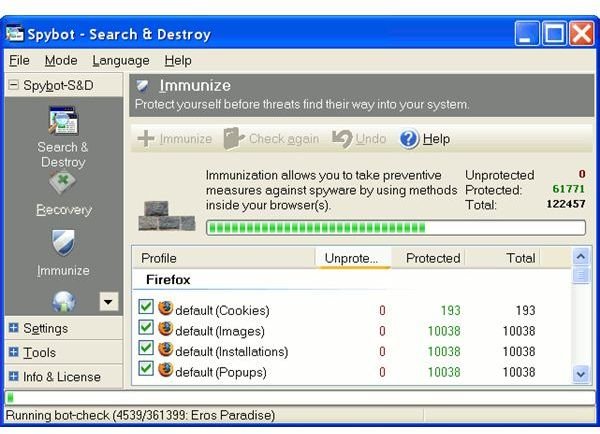Open the Search & Destroy sidebar icon
Viewport: 600px width, 434px height.
click(x=64, y=121)
